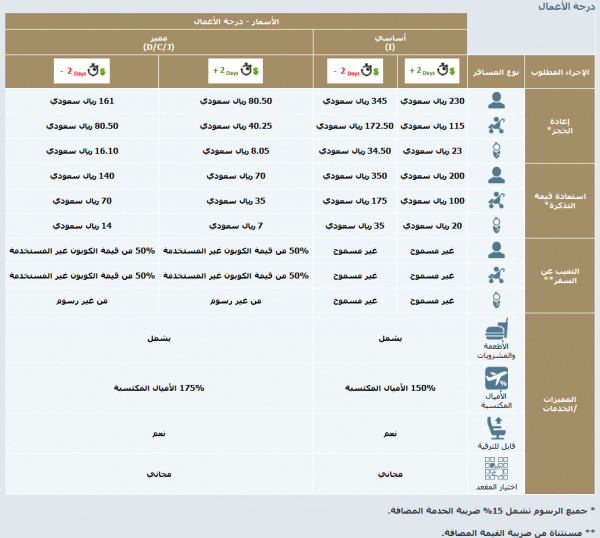Click the upgradeable seat icon

[495, 427]
